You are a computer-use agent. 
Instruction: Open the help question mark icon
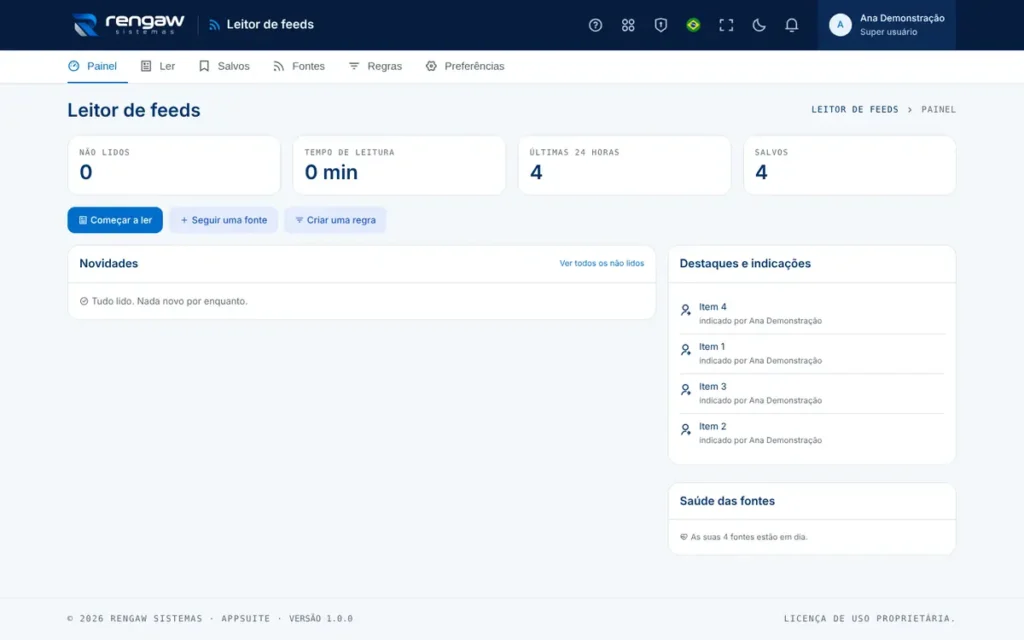(x=595, y=25)
